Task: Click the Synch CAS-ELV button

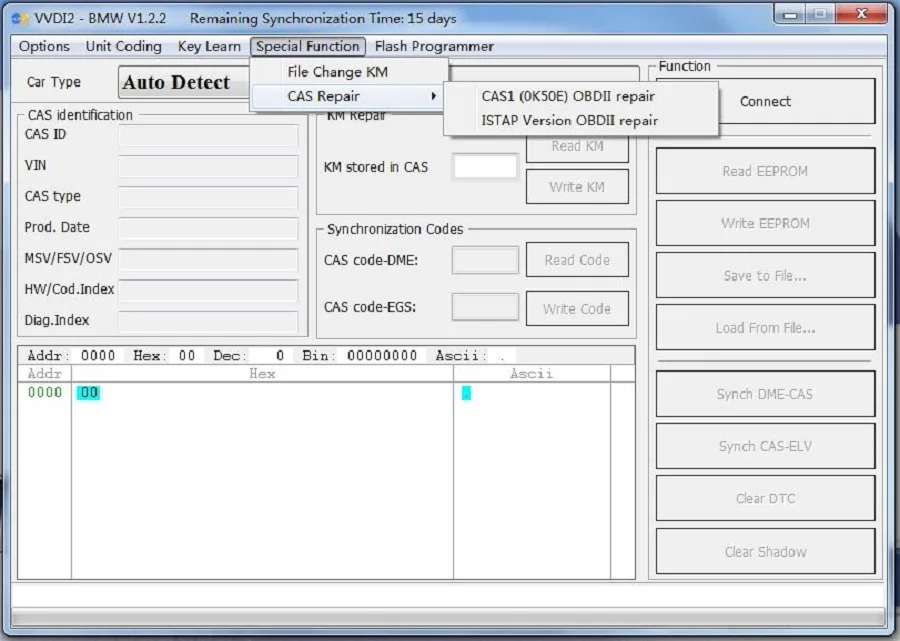Action: coord(765,446)
